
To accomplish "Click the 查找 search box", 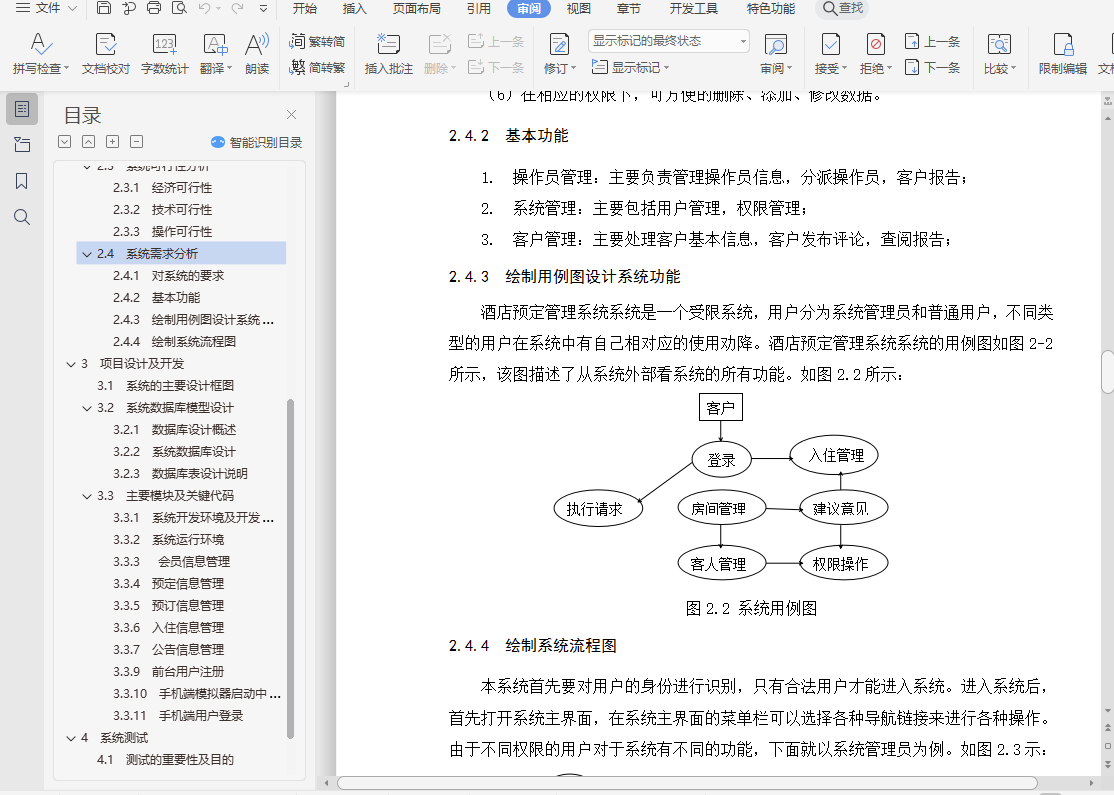I will pyautogui.click(x=843, y=9).
